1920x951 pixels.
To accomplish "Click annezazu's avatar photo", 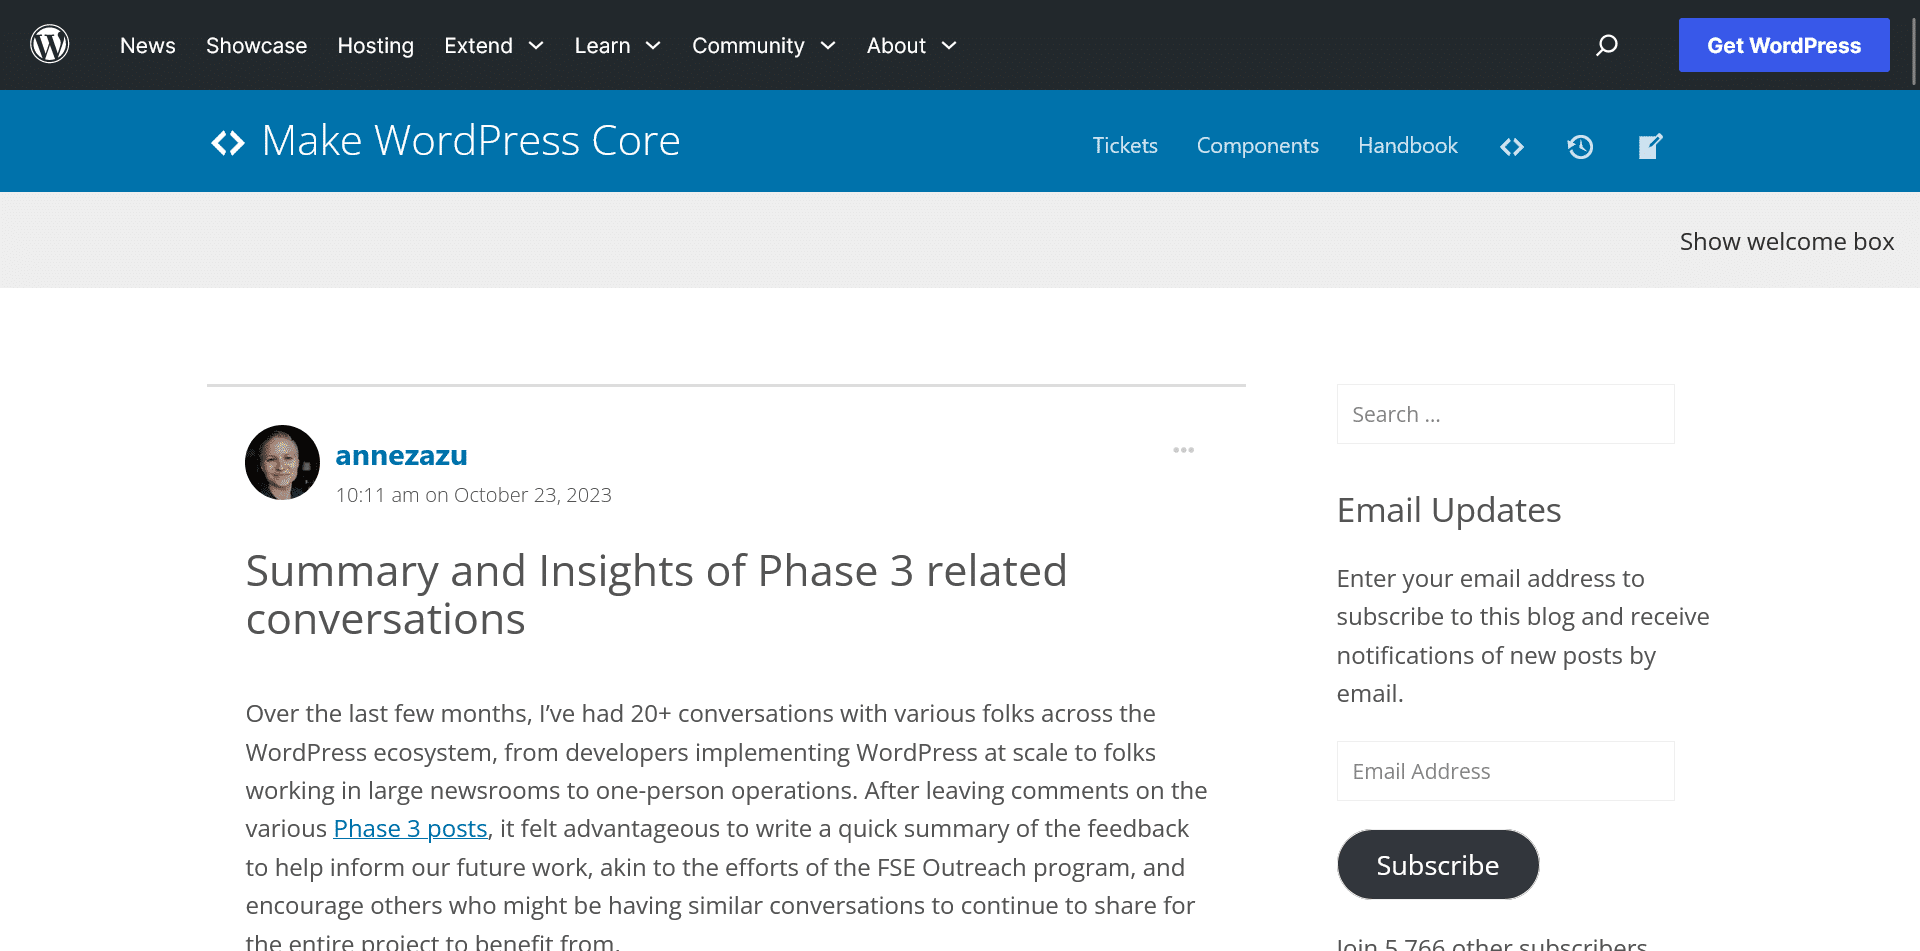I will pyautogui.click(x=283, y=463).
